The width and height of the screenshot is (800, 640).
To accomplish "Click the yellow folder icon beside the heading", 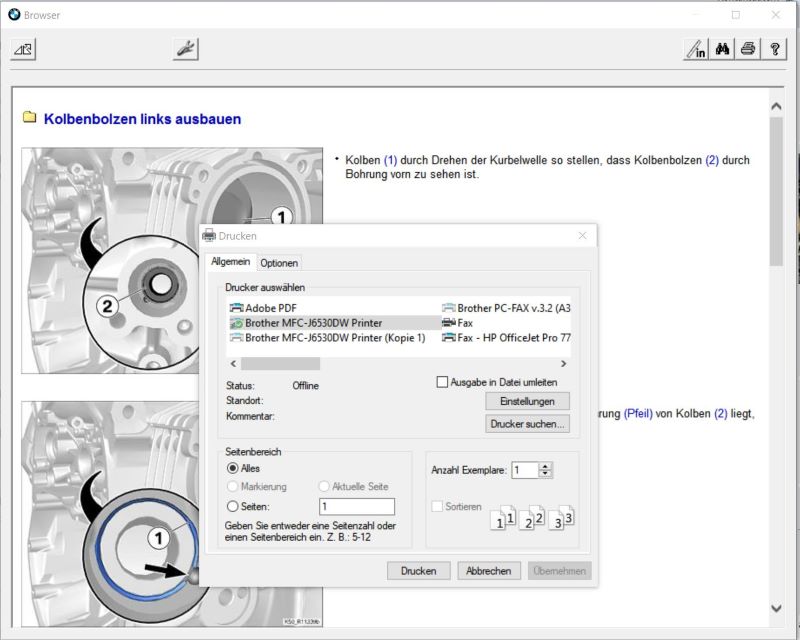I will pyautogui.click(x=30, y=117).
